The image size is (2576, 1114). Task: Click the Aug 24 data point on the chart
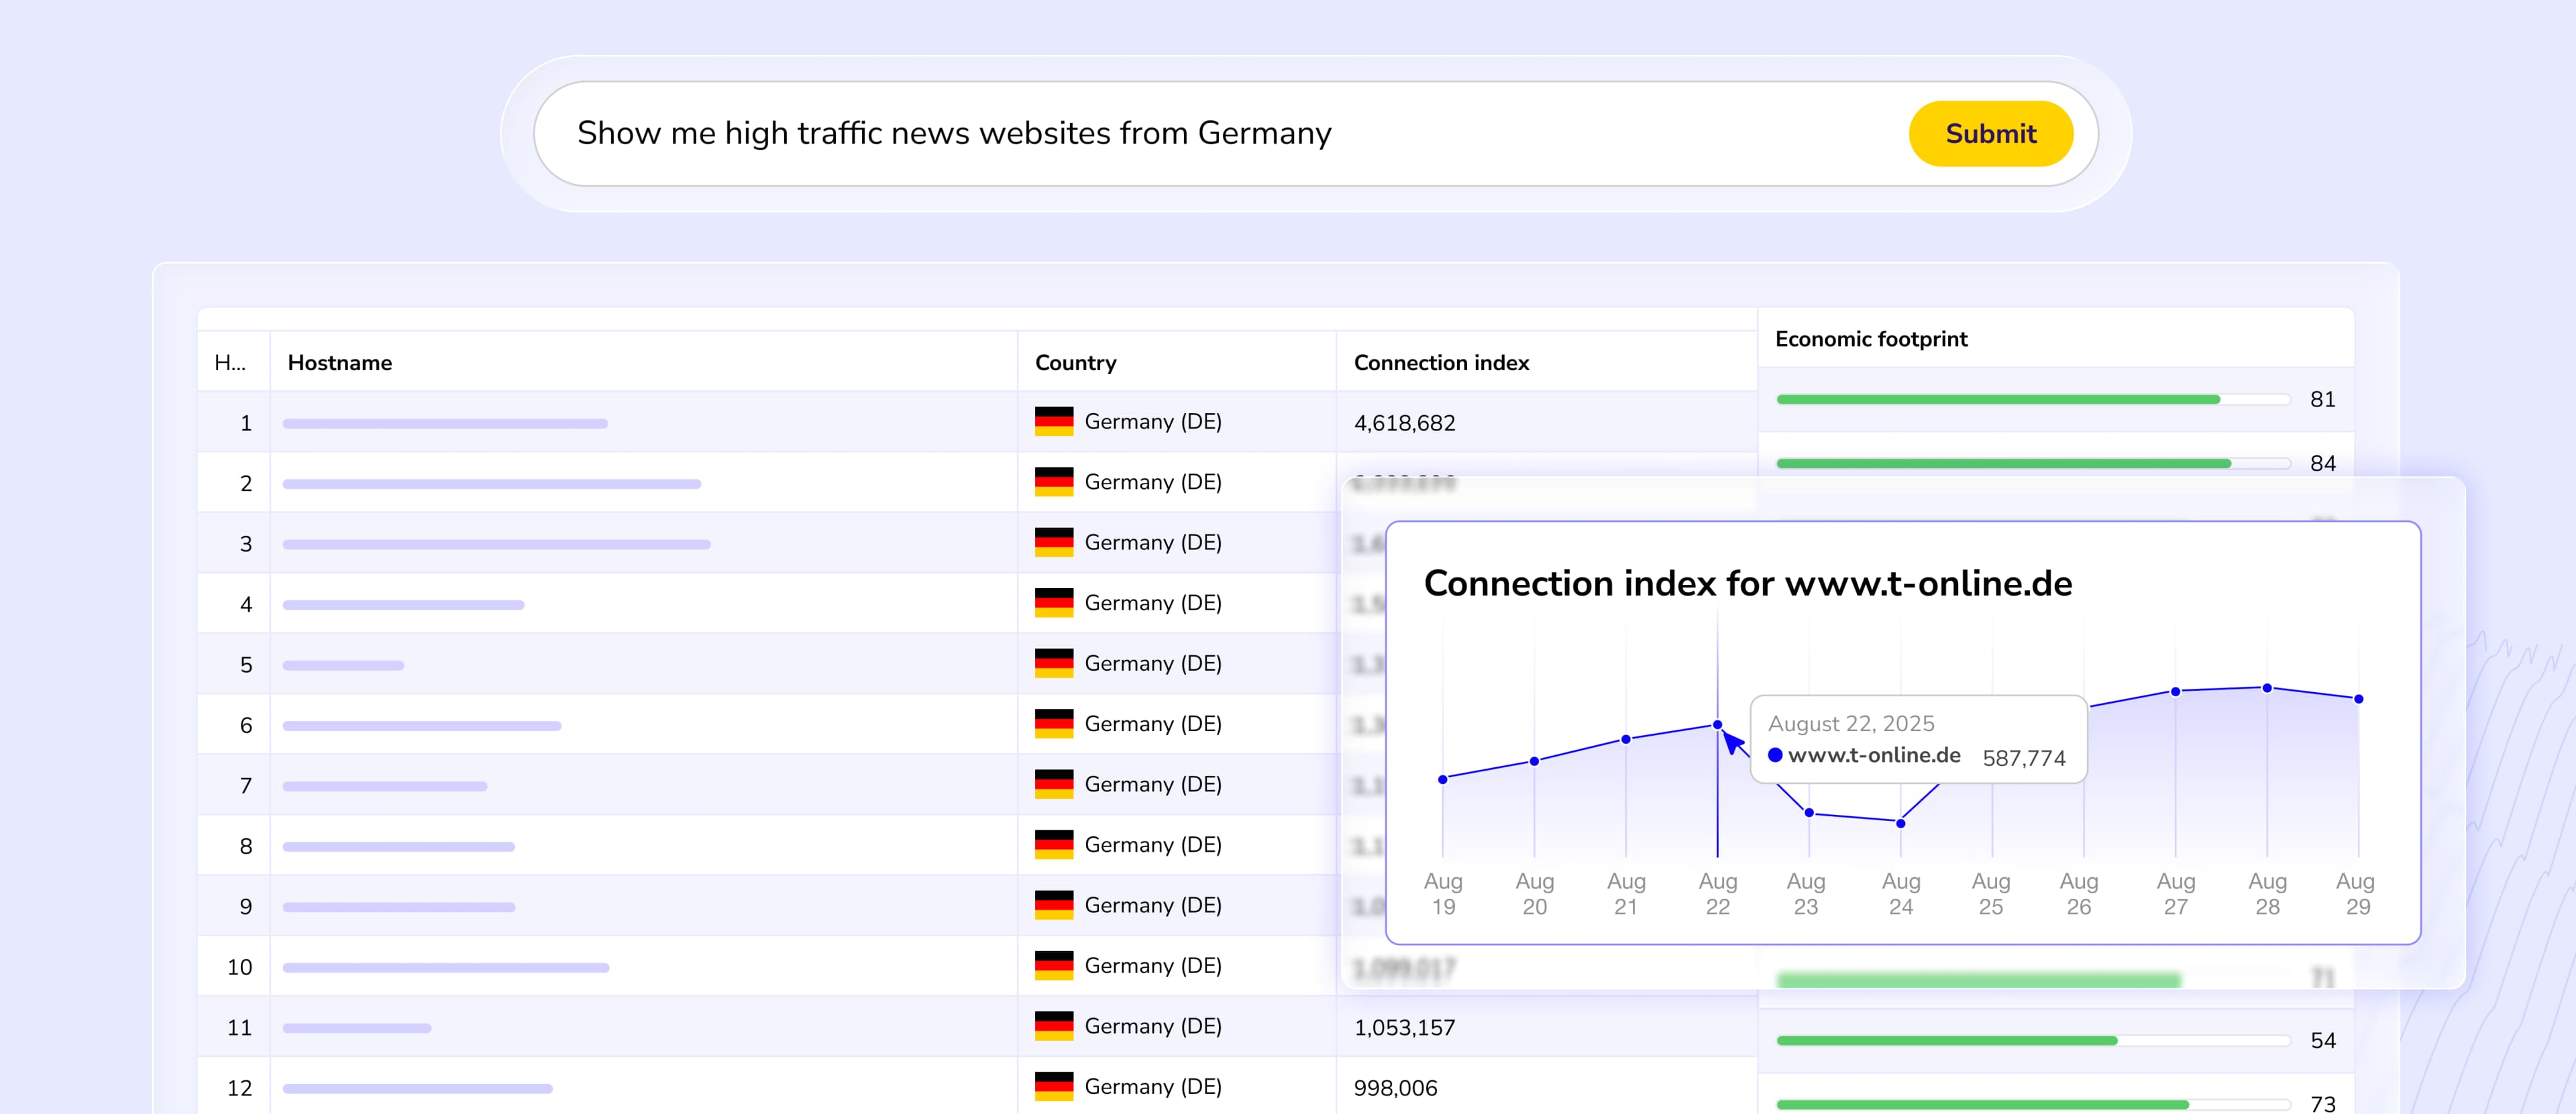(1900, 823)
